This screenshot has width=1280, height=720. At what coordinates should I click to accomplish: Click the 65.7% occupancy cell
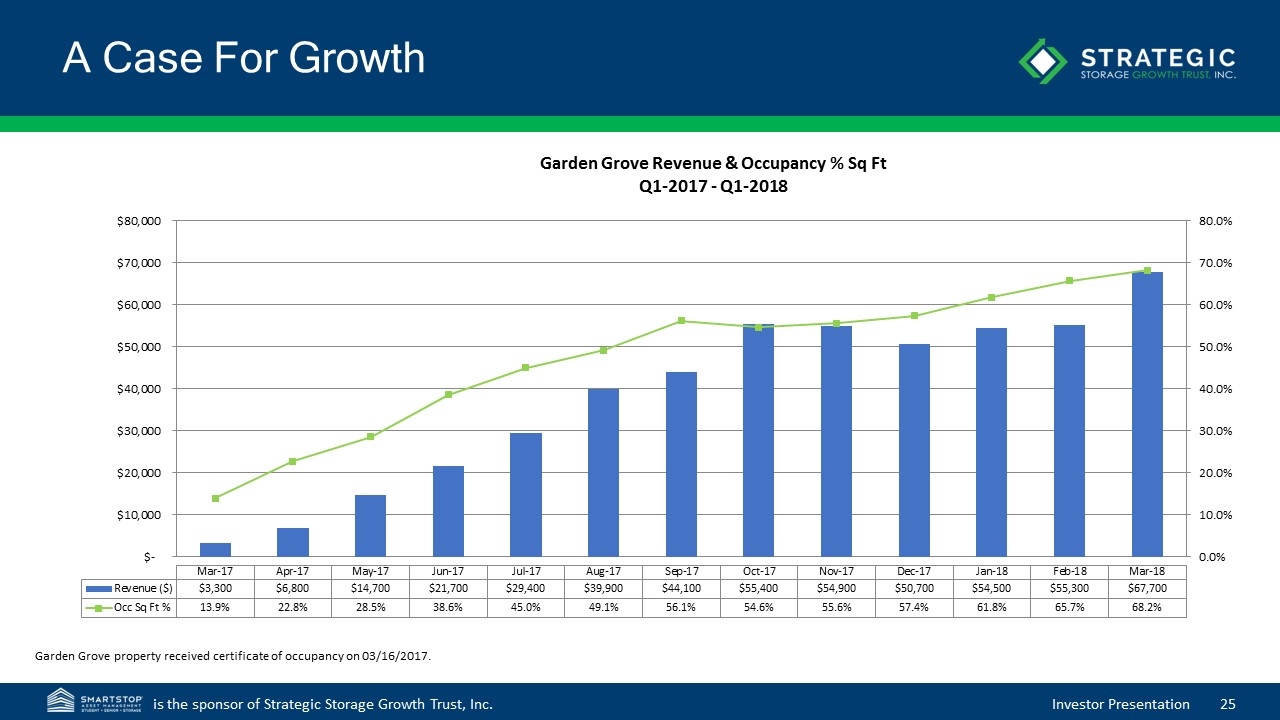point(1069,609)
